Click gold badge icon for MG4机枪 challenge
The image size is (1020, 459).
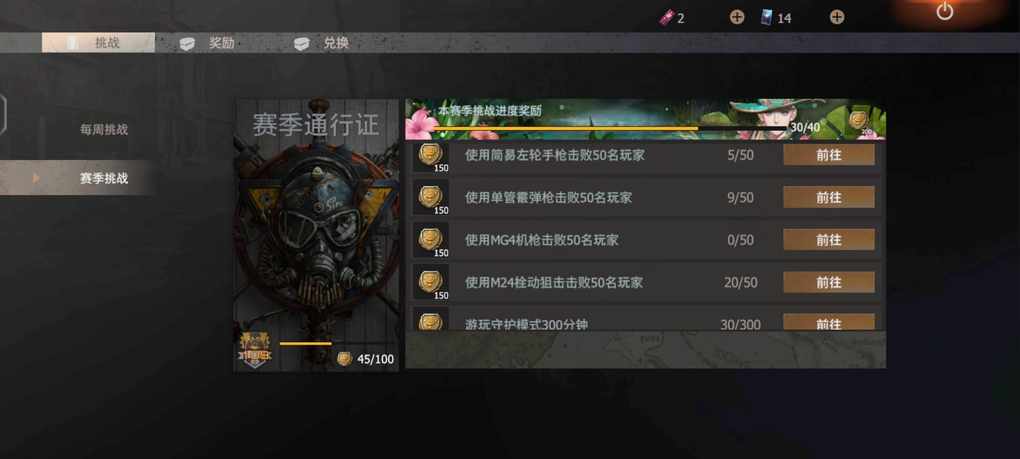click(431, 239)
